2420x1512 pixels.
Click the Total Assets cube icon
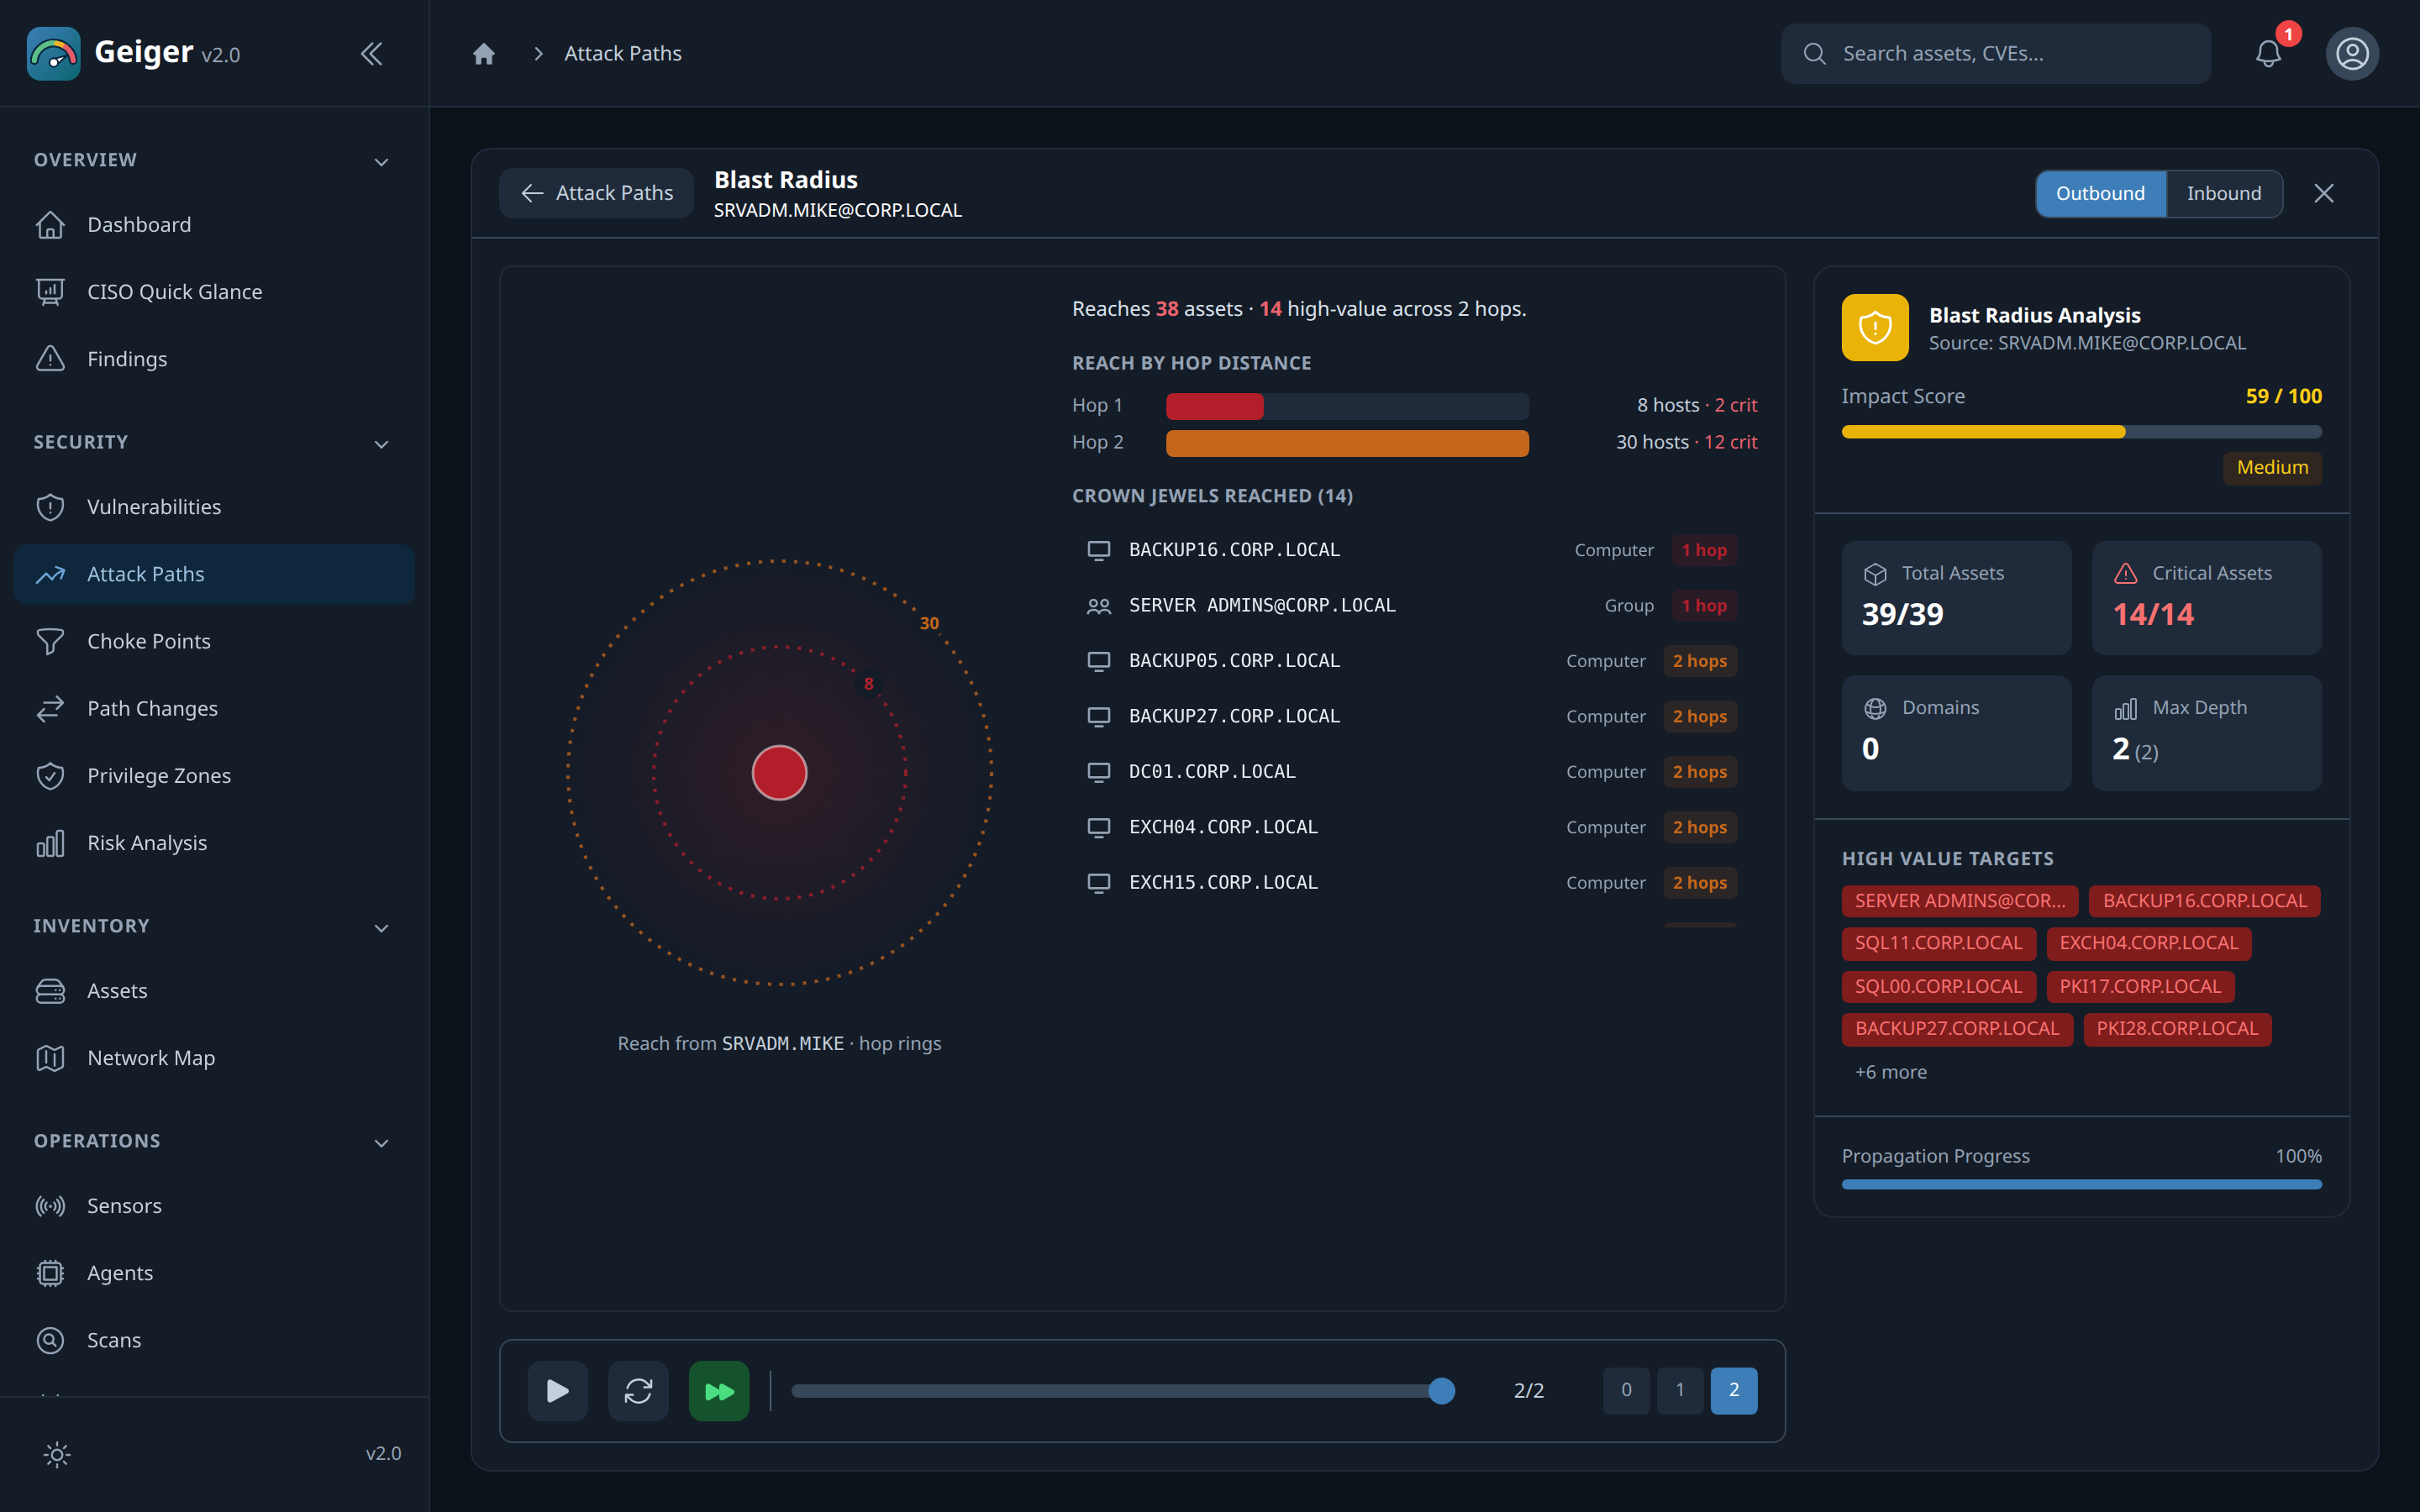(1875, 574)
